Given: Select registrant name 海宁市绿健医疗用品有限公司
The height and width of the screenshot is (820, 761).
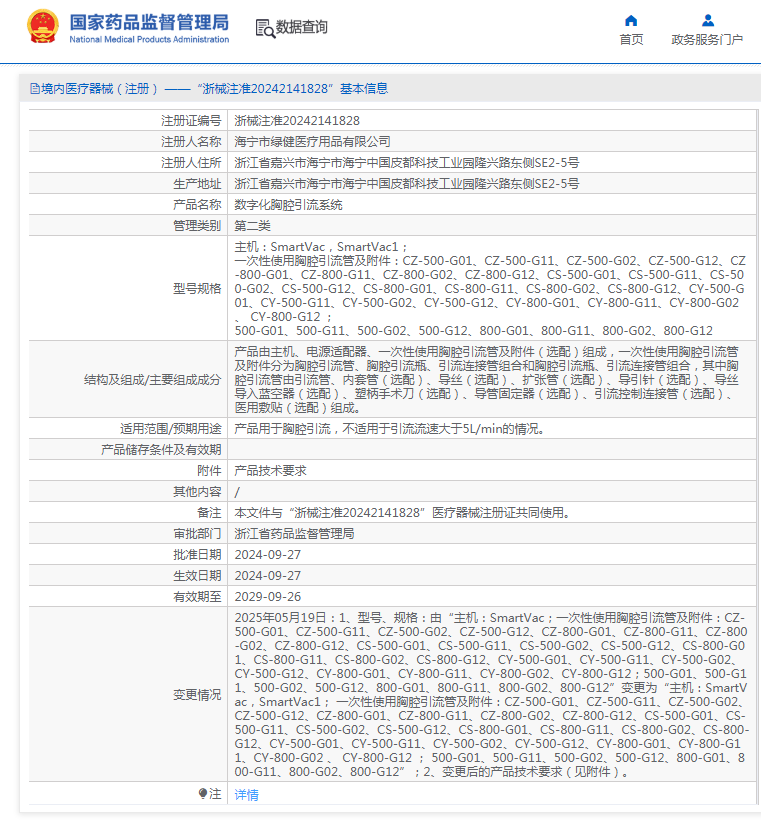Looking at the screenshot, I should click(x=312, y=142).
